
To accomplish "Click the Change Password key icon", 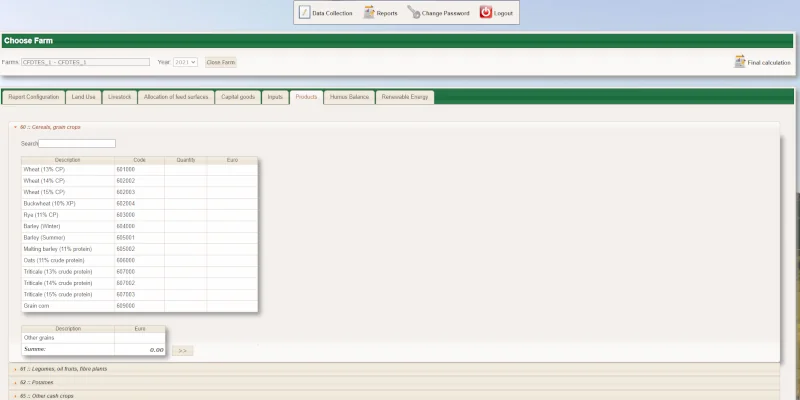I will [414, 13].
